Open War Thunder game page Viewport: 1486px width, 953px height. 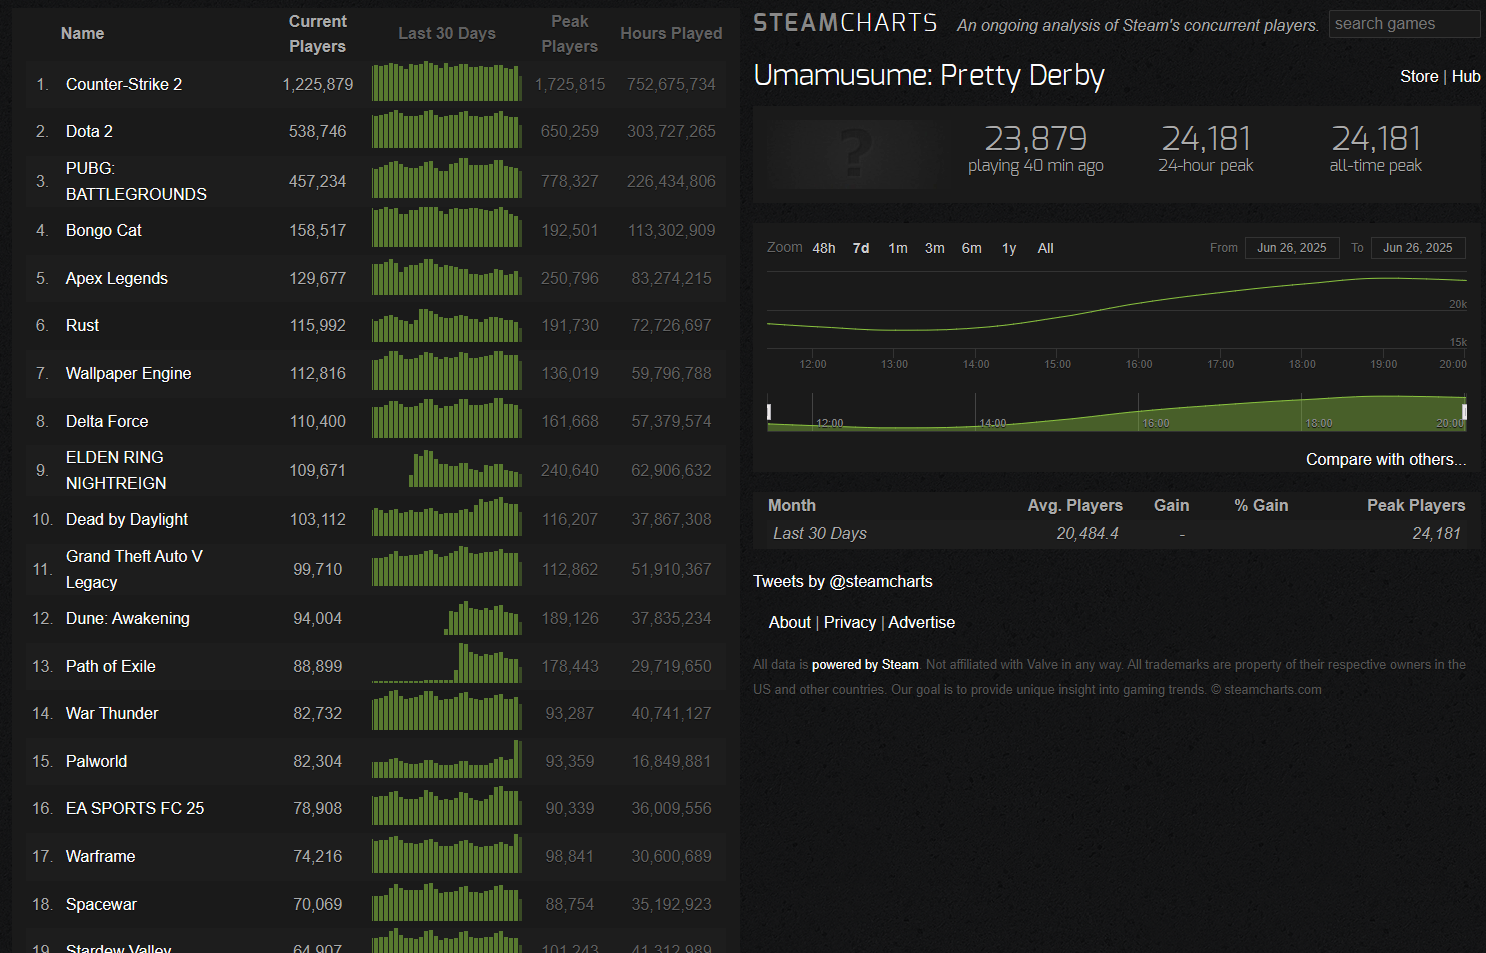pyautogui.click(x=112, y=714)
